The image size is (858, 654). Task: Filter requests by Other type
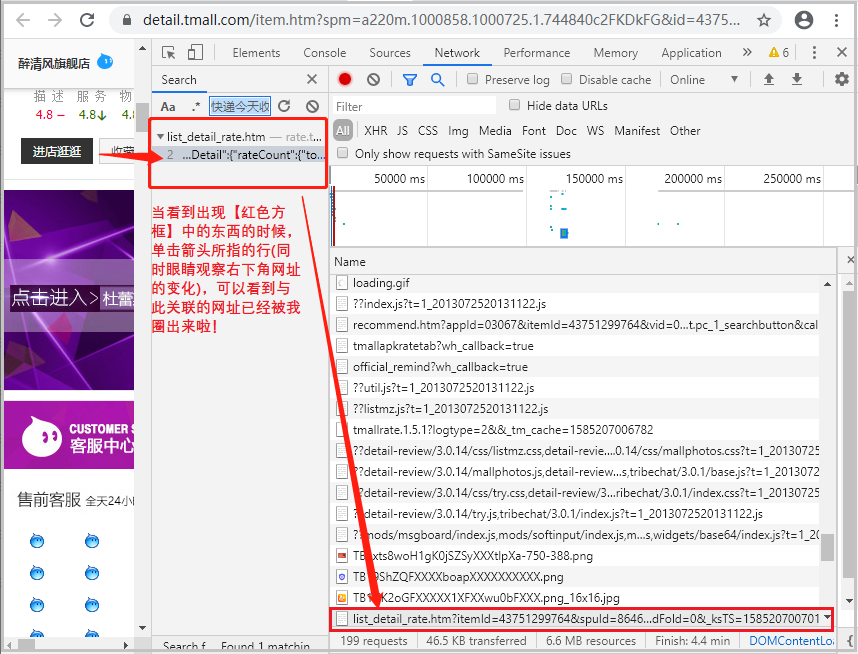tap(685, 131)
